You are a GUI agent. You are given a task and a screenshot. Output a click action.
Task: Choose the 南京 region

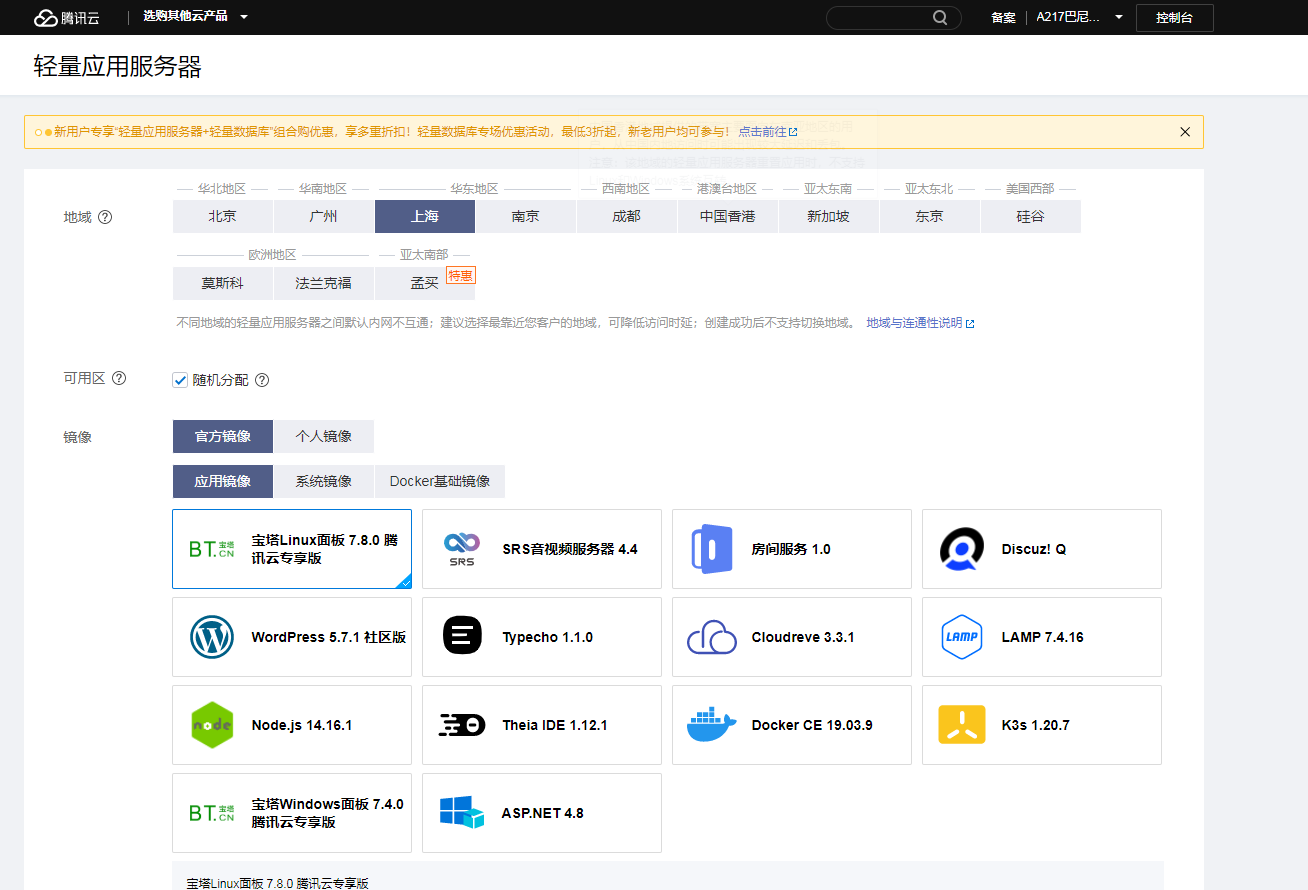pyautogui.click(x=526, y=216)
